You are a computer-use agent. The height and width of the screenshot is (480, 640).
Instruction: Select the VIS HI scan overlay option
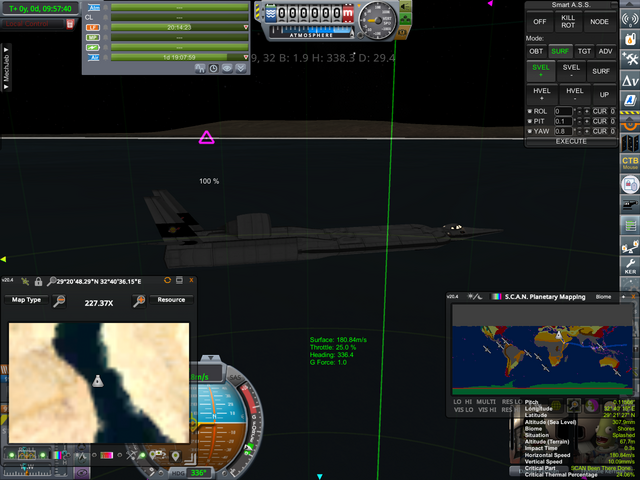(x=487, y=410)
